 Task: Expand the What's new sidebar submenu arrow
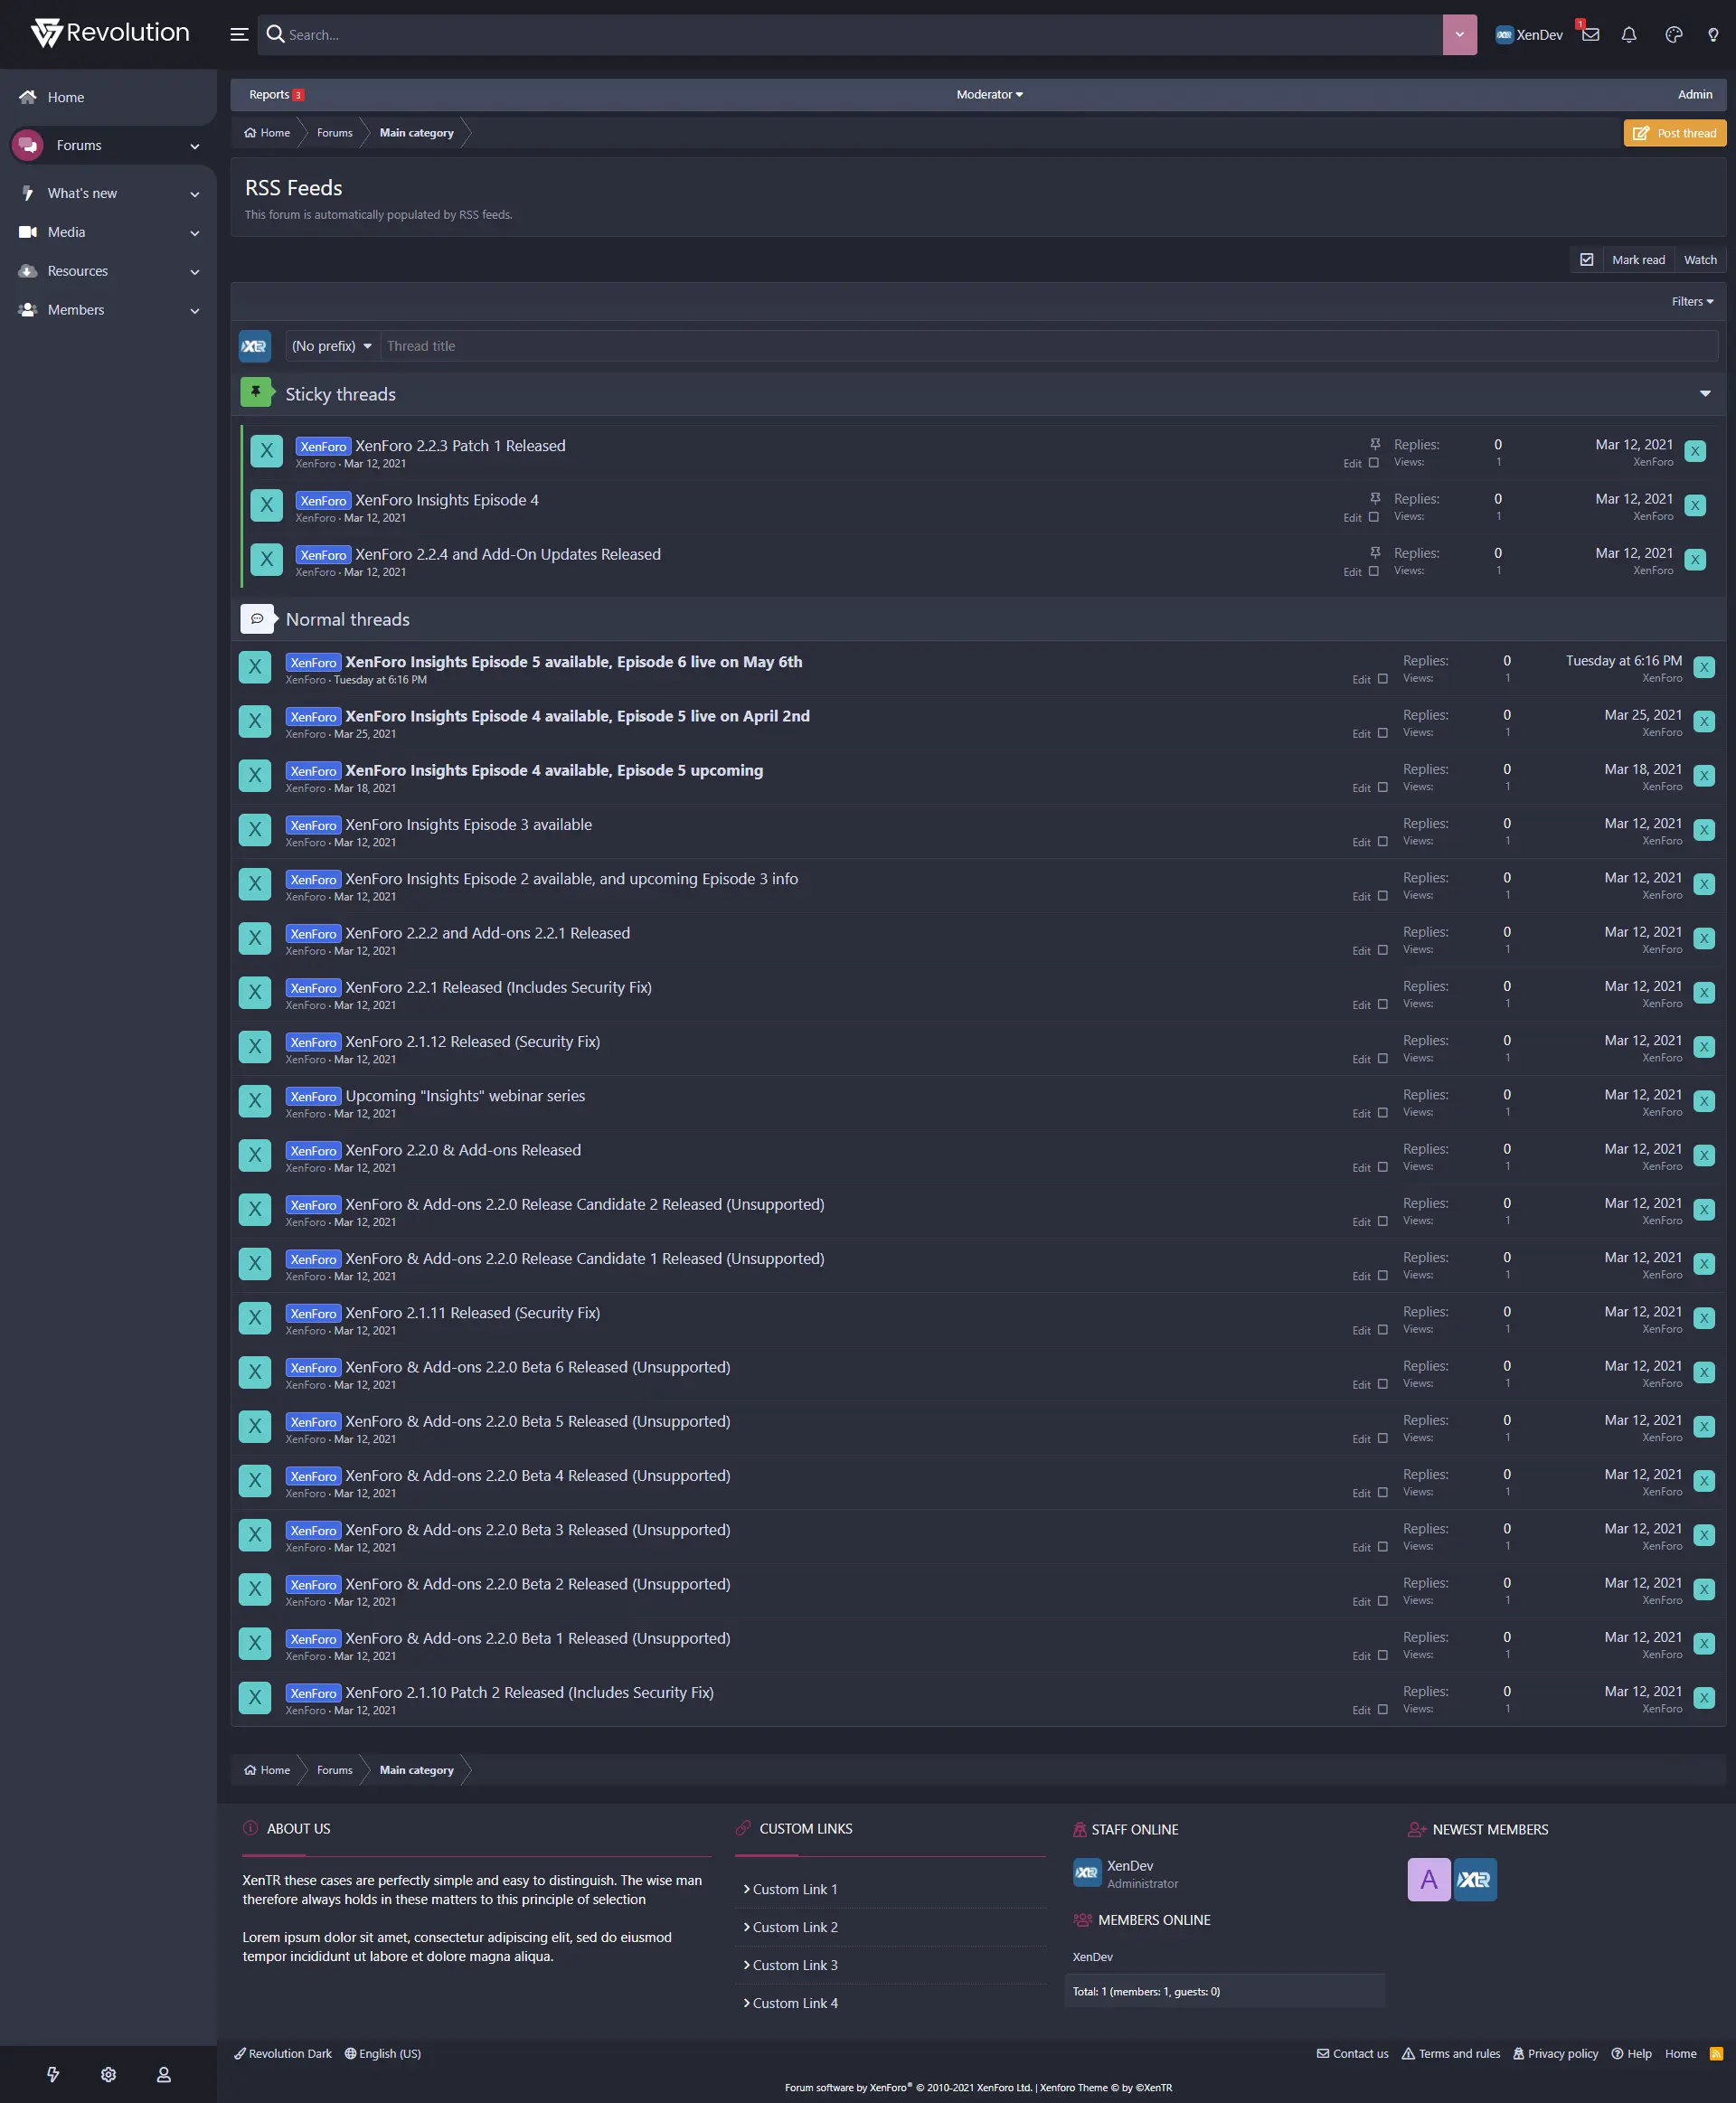[x=195, y=194]
